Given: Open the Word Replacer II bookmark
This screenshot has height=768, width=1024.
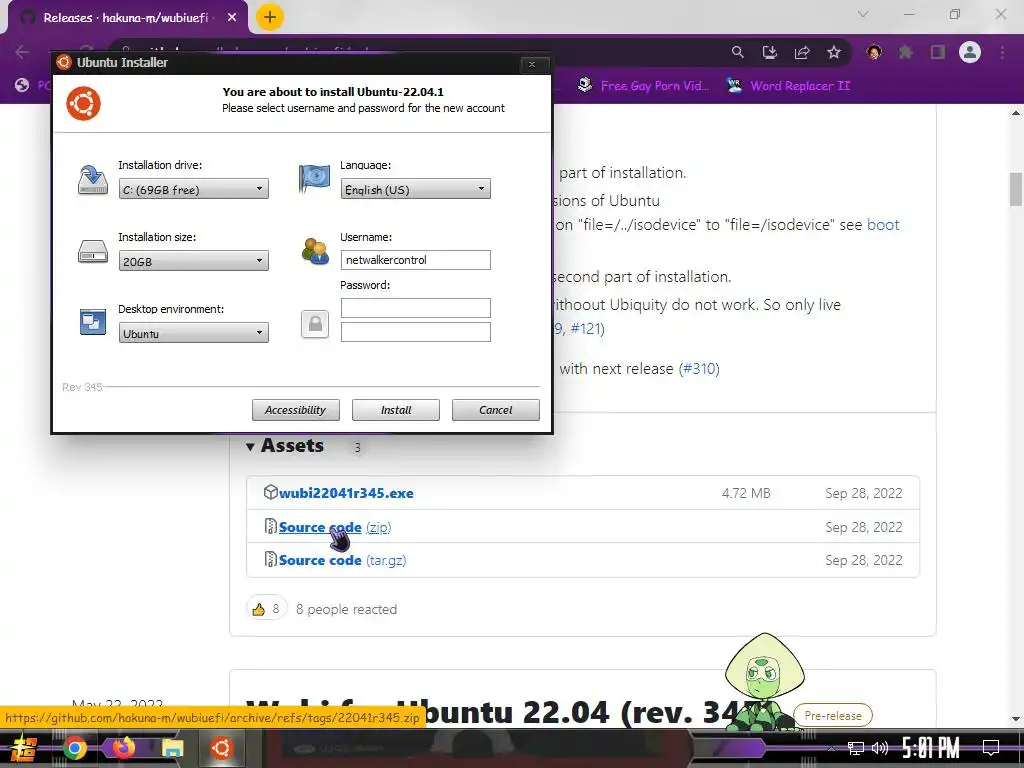Looking at the screenshot, I should 789,86.
